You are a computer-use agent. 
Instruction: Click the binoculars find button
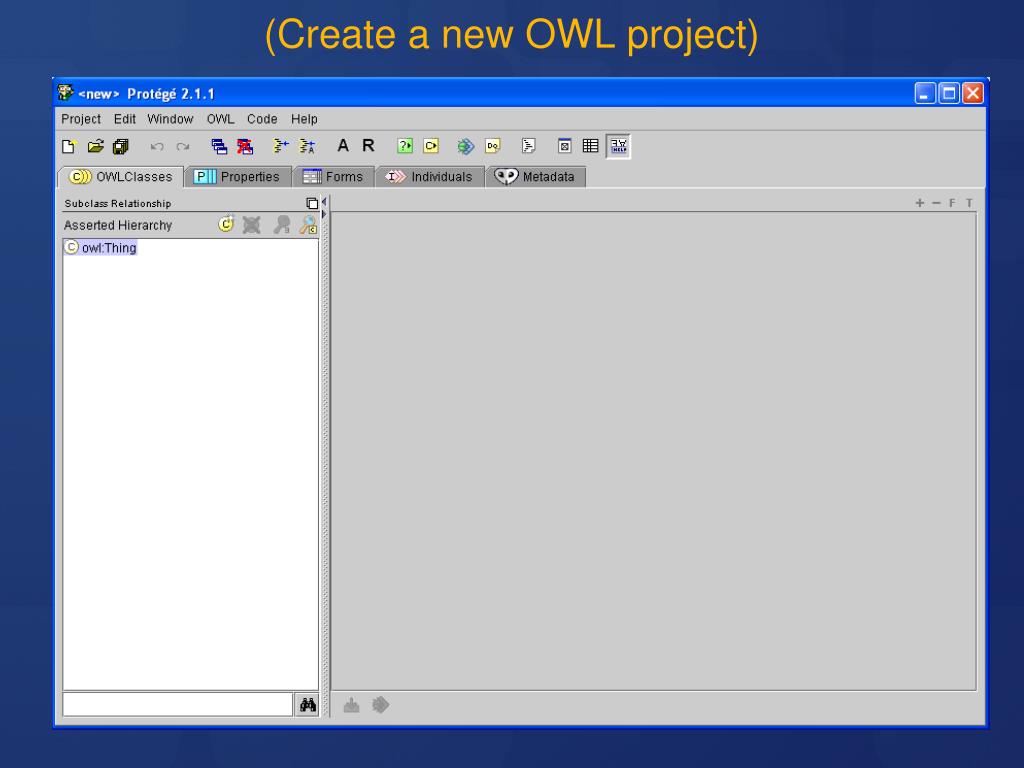point(308,705)
